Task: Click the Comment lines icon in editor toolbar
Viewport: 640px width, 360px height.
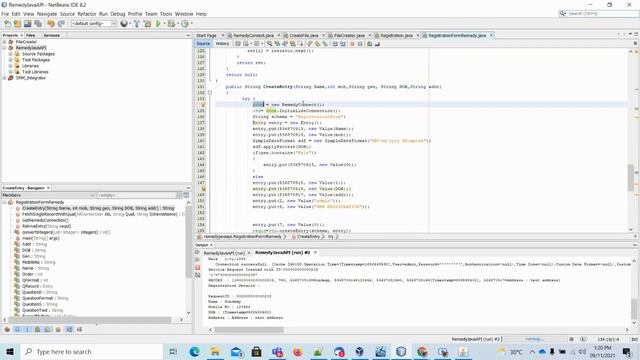Action: (x=369, y=44)
